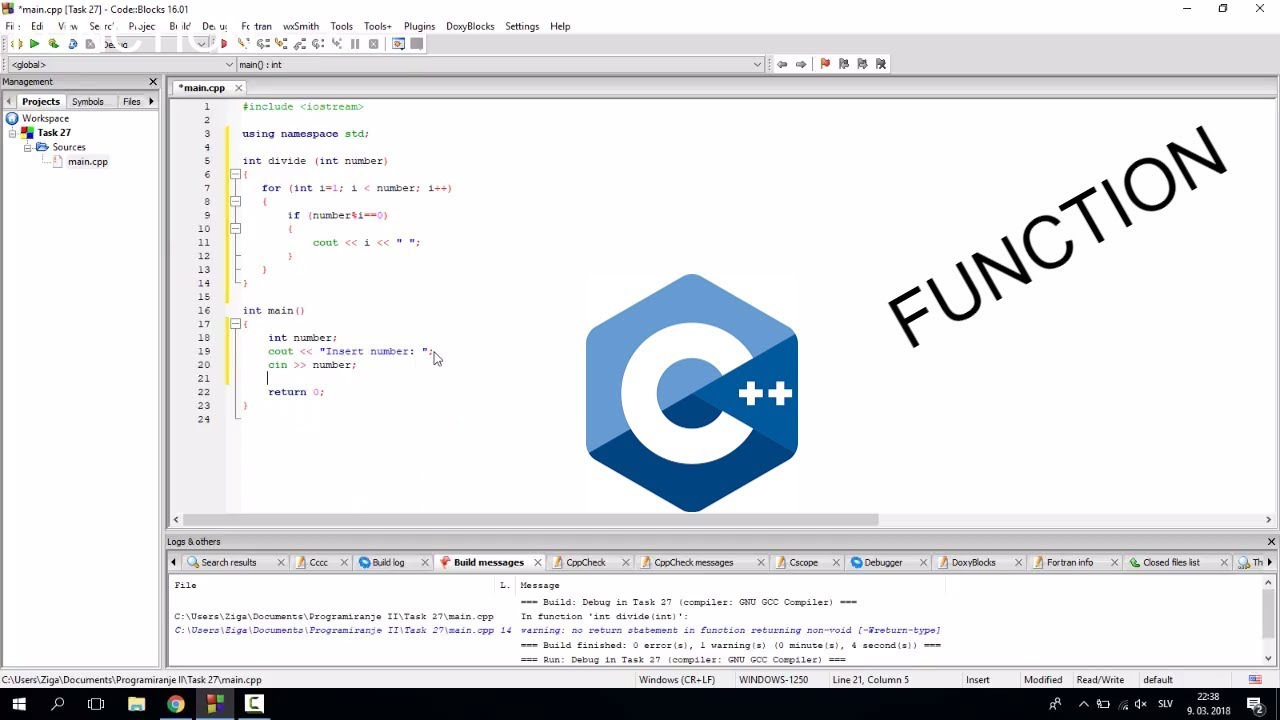
Task: Switch to the Files management tab
Action: (131, 101)
